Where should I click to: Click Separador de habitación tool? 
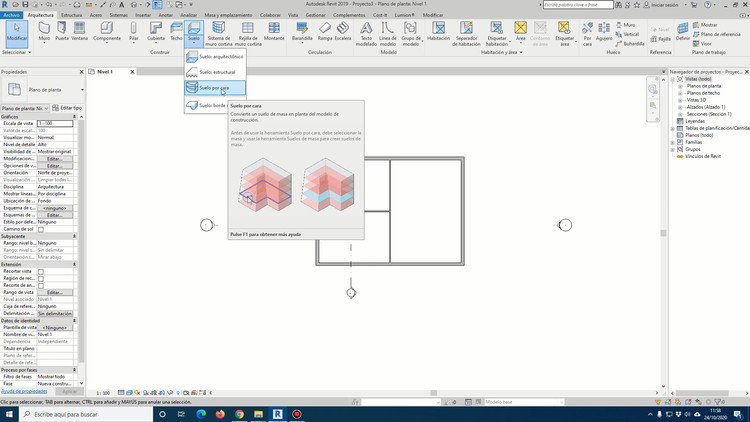[466, 33]
